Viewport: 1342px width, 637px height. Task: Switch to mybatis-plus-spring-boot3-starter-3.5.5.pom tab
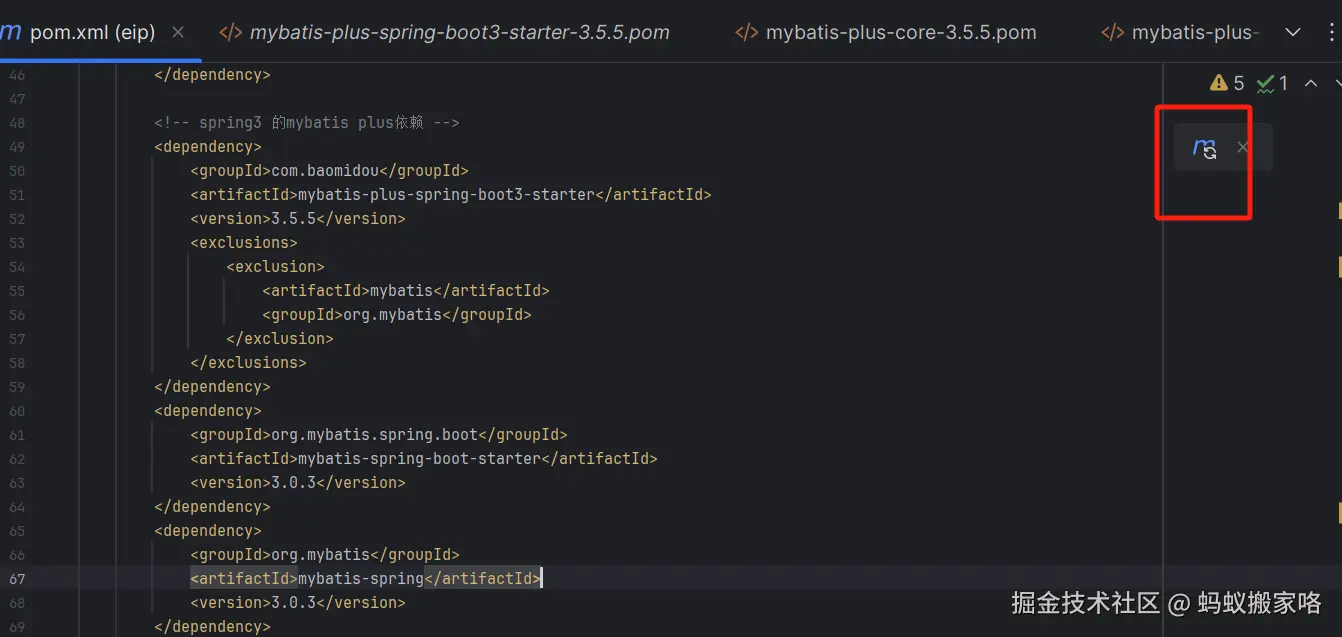pos(459,32)
